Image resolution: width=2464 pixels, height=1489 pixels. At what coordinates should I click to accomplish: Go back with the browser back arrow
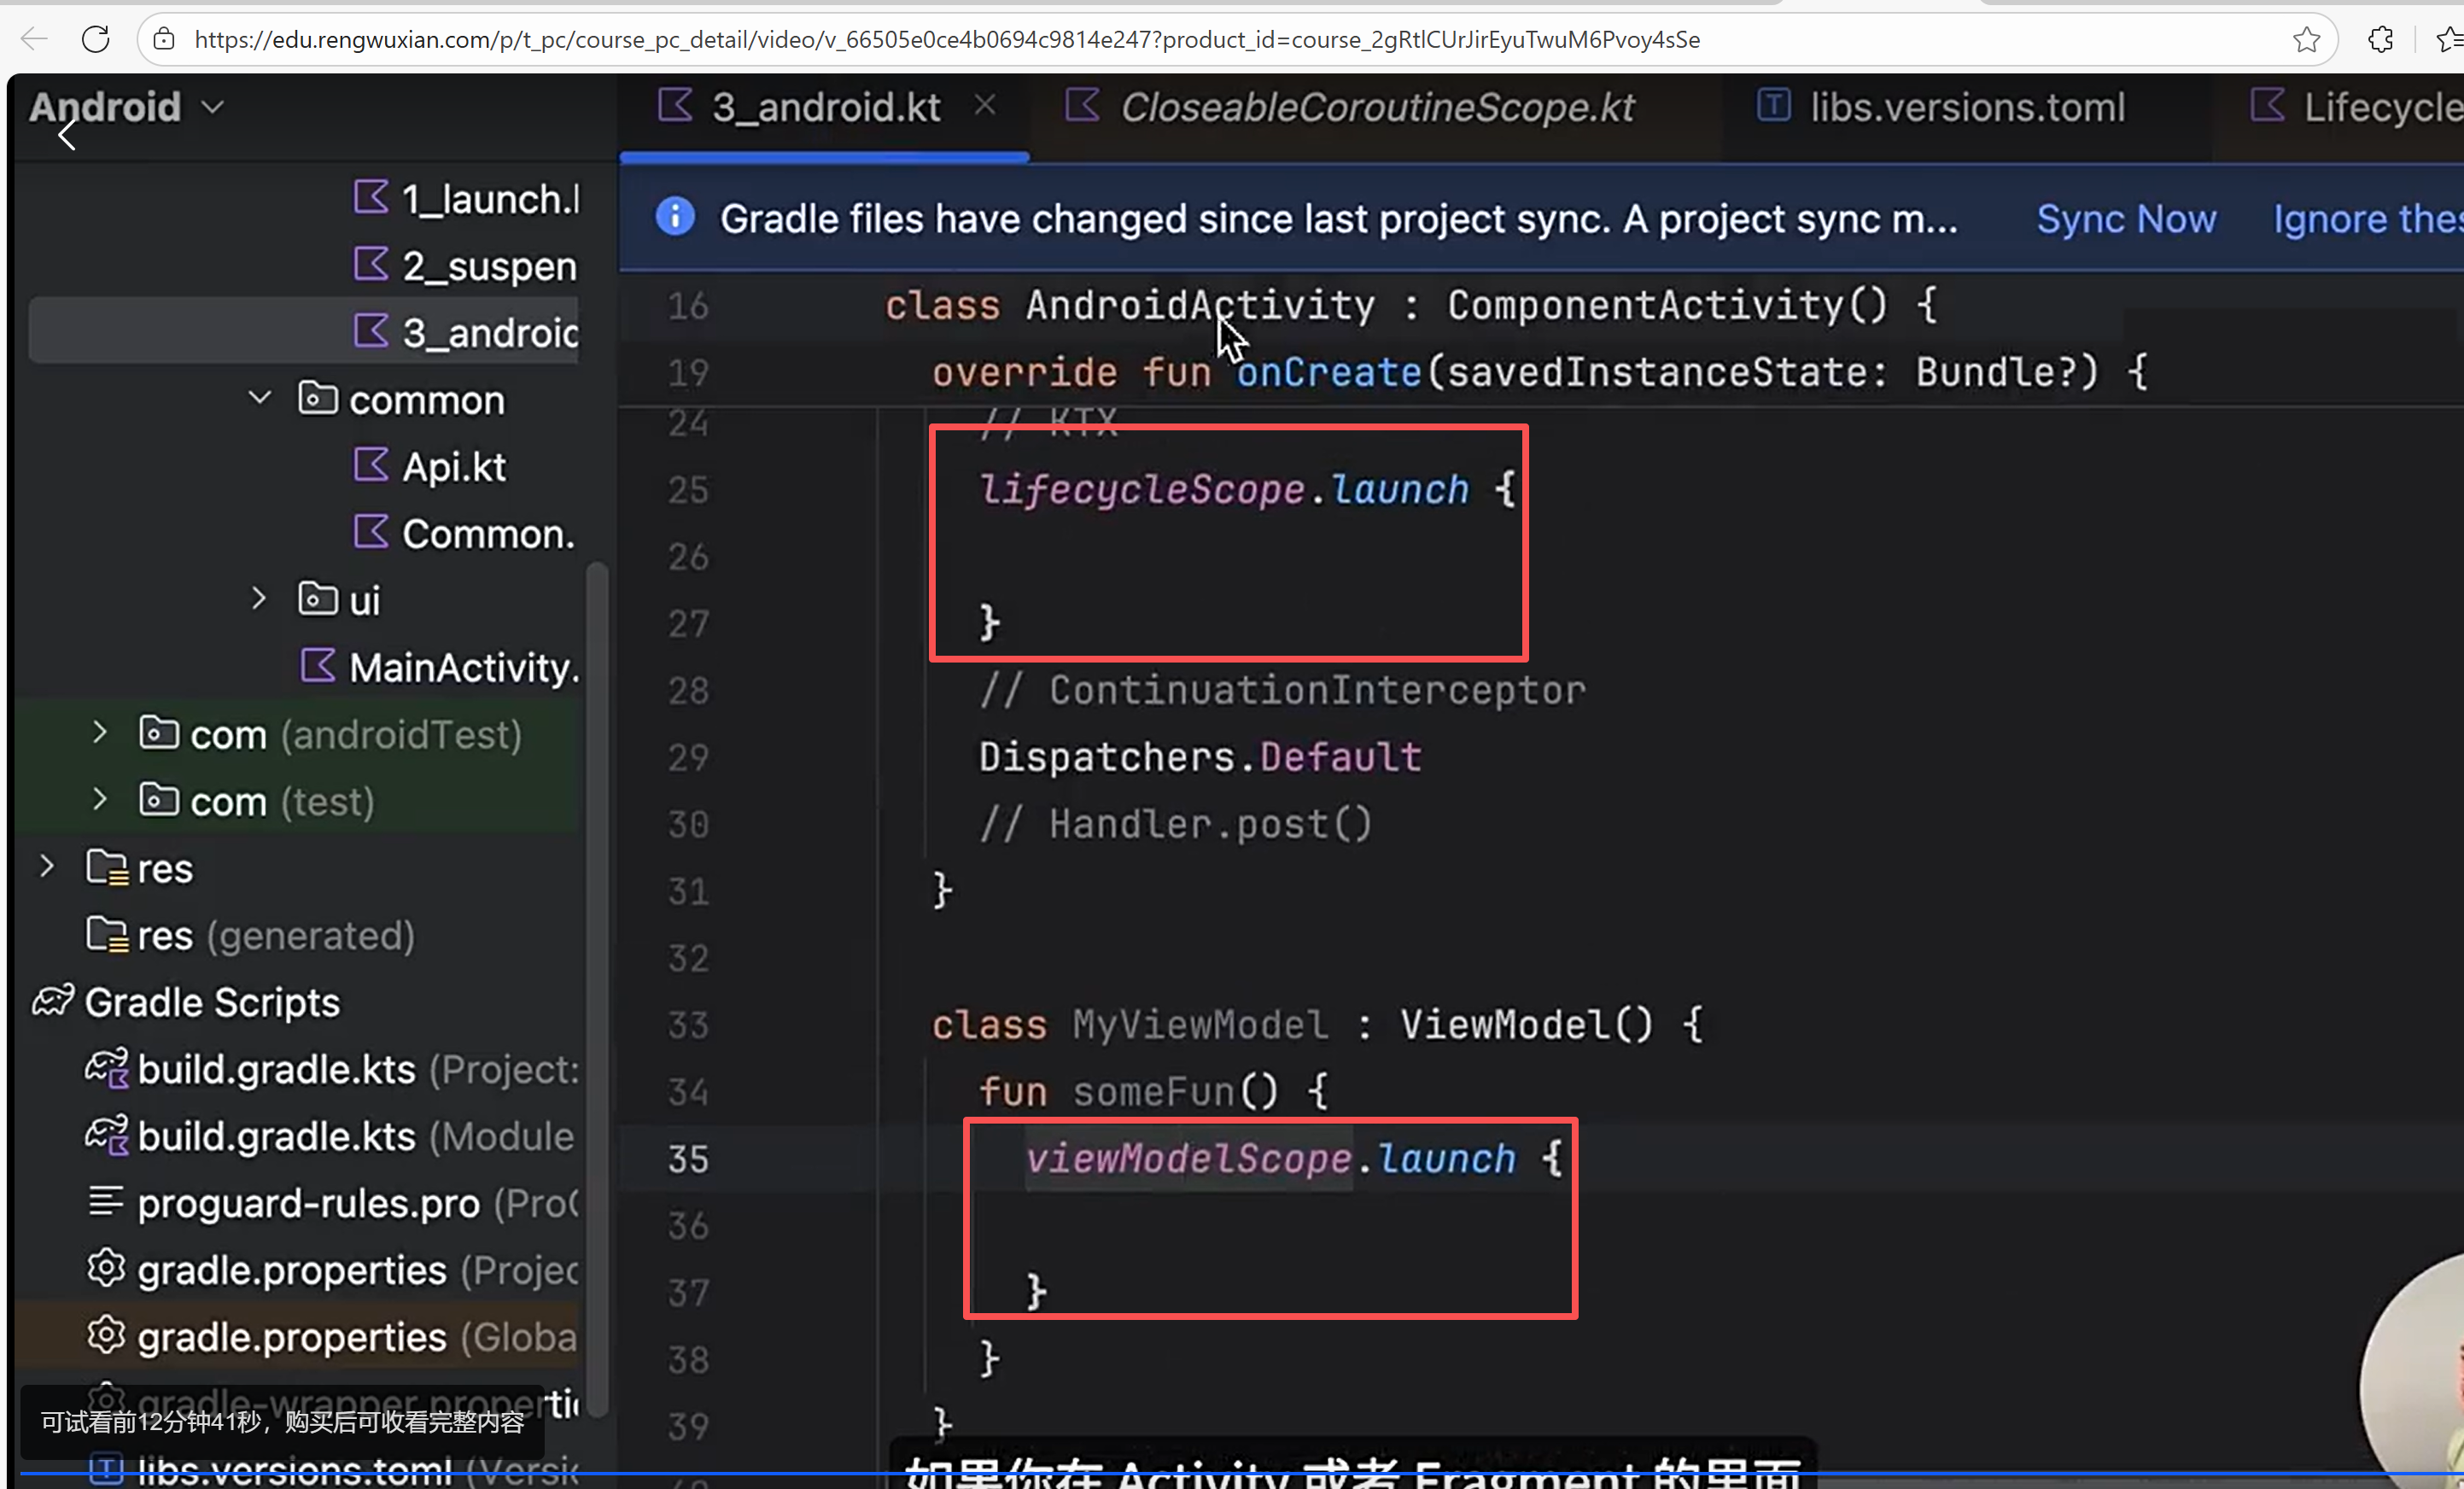[34, 39]
